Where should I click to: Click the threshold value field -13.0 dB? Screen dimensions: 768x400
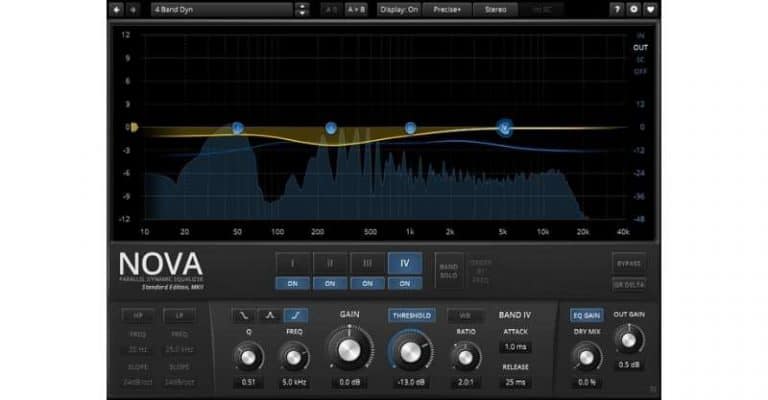click(411, 382)
